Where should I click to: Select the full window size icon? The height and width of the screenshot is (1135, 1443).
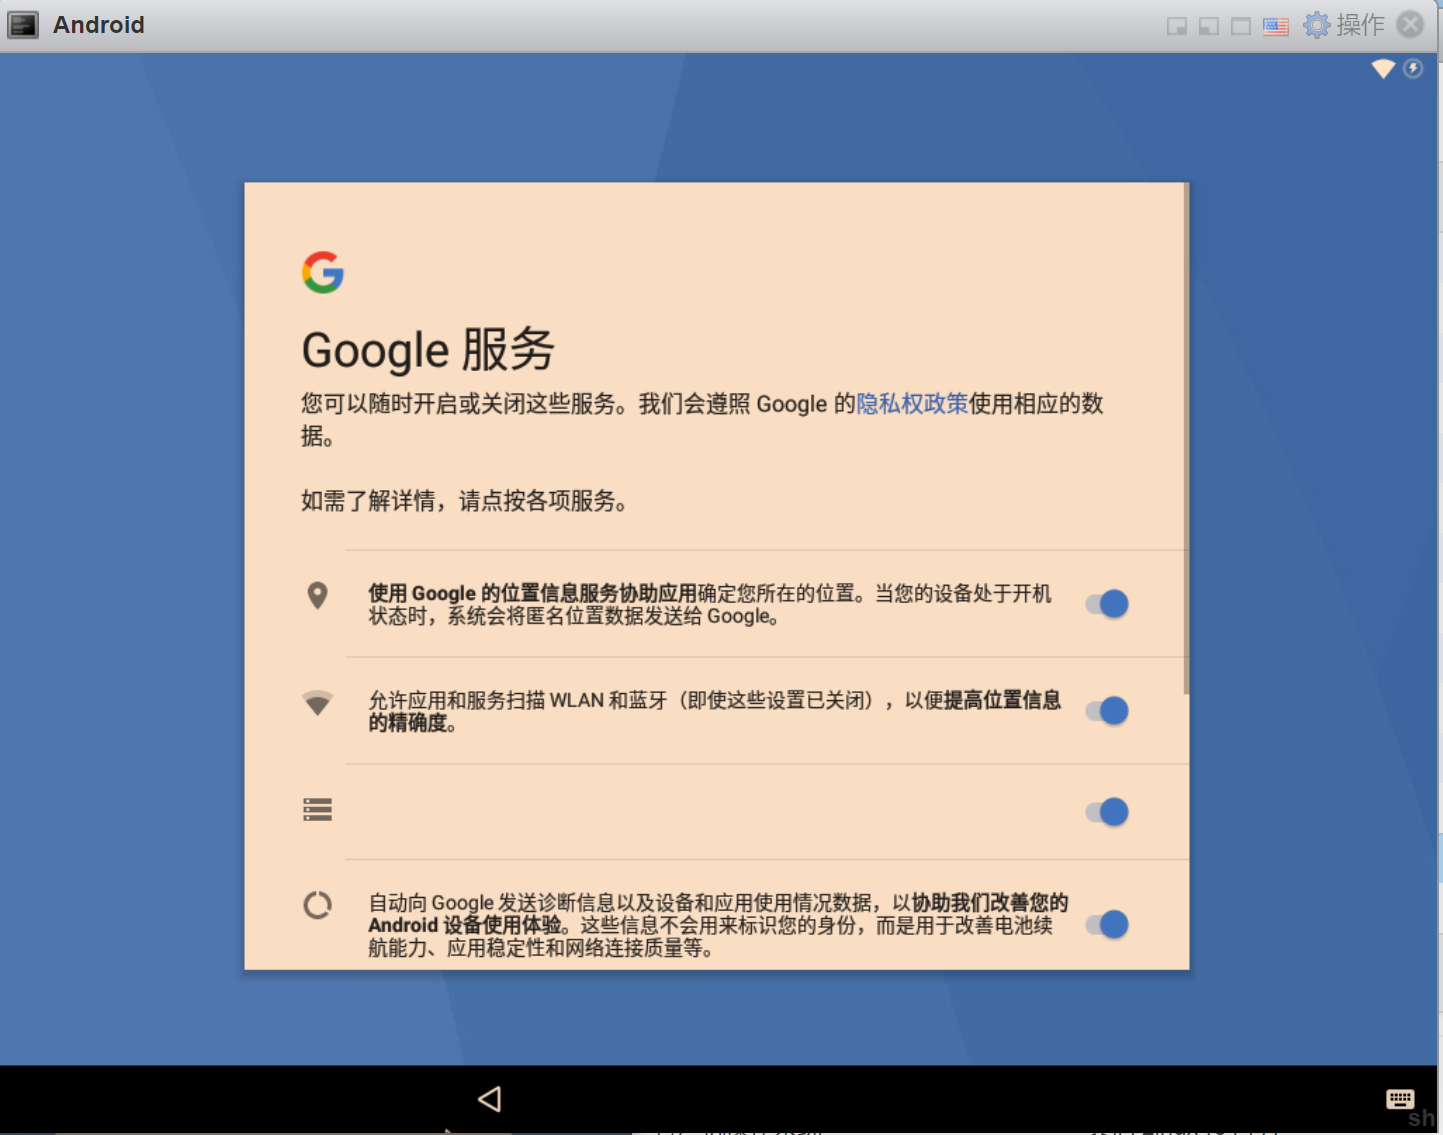click(1241, 26)
